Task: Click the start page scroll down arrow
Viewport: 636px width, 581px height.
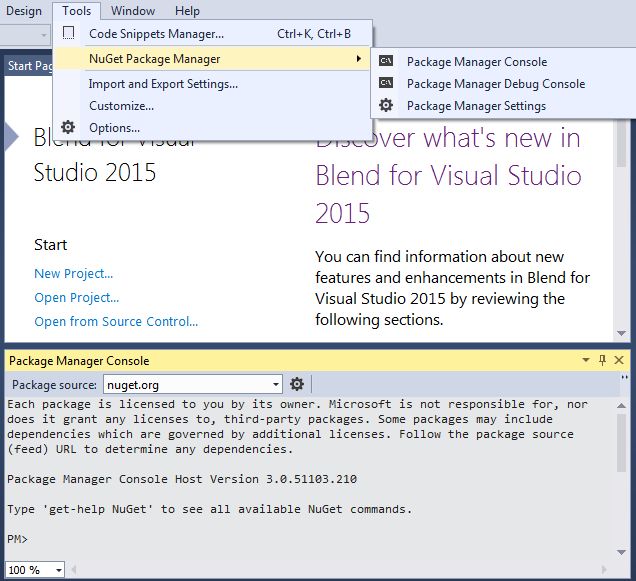Action: pos(621,333)
